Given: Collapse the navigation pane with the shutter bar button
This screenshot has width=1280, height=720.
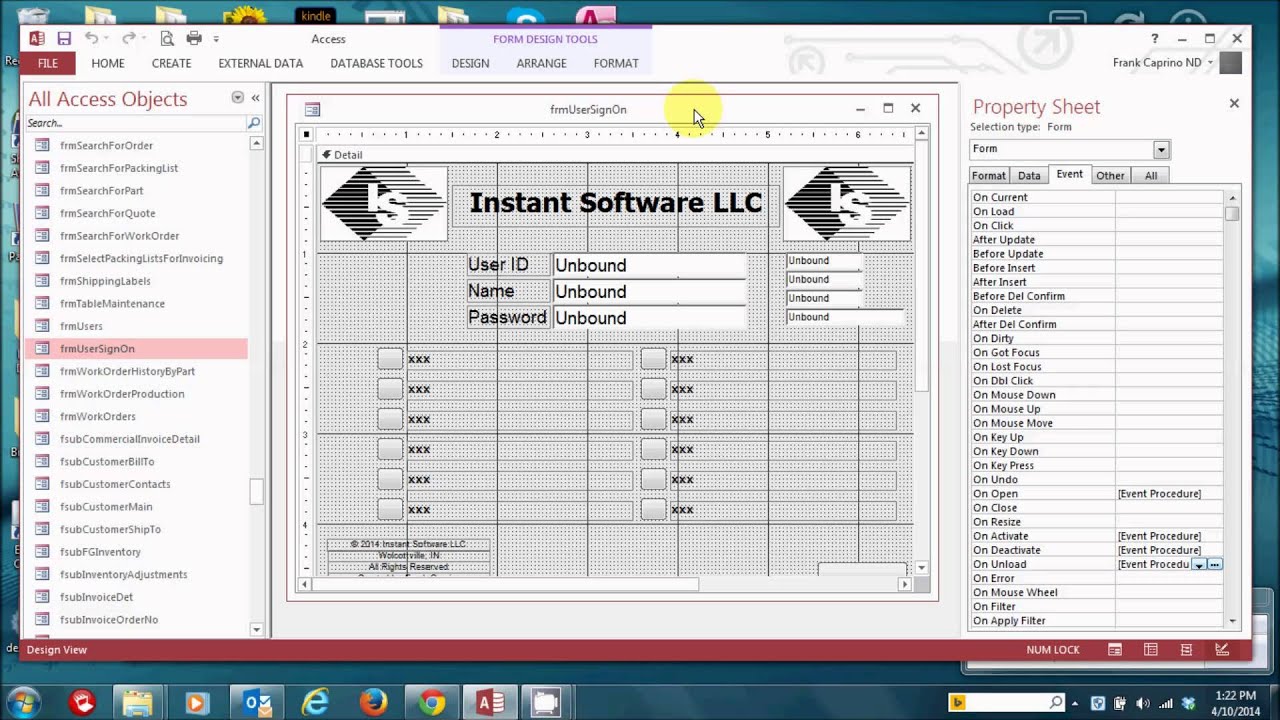Looking at the screenshot, I should 256,98.
